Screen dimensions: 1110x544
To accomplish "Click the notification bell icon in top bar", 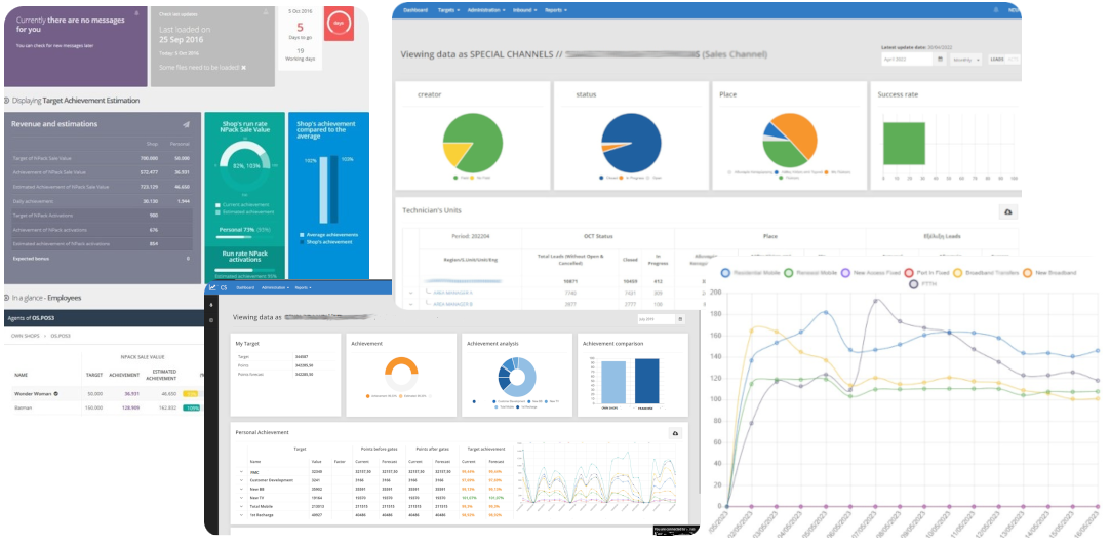I will coord(995,9).
